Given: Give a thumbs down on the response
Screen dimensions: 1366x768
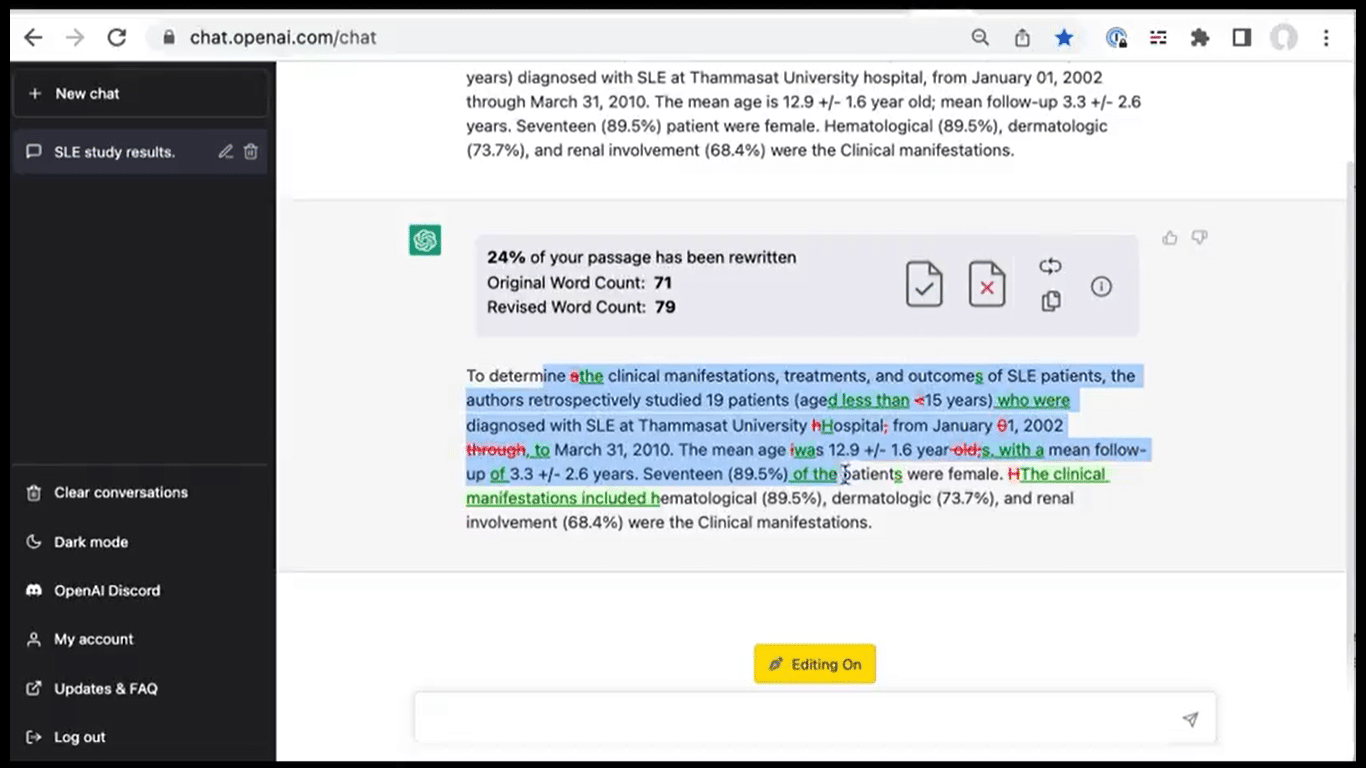Looking at the screenshot, I should 1199,238.
